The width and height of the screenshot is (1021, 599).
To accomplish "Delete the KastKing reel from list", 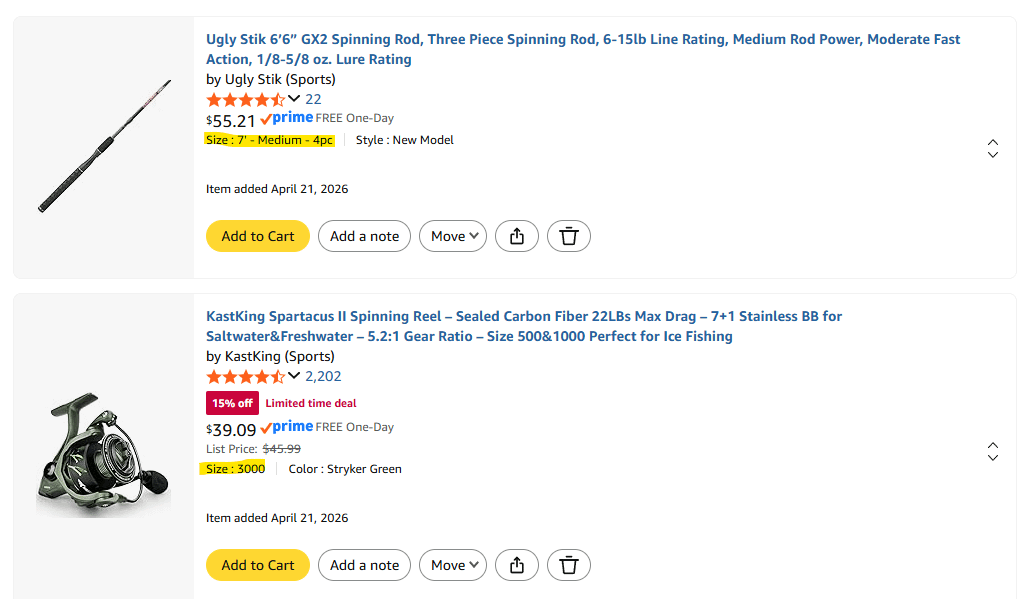I will coord(569,565).
